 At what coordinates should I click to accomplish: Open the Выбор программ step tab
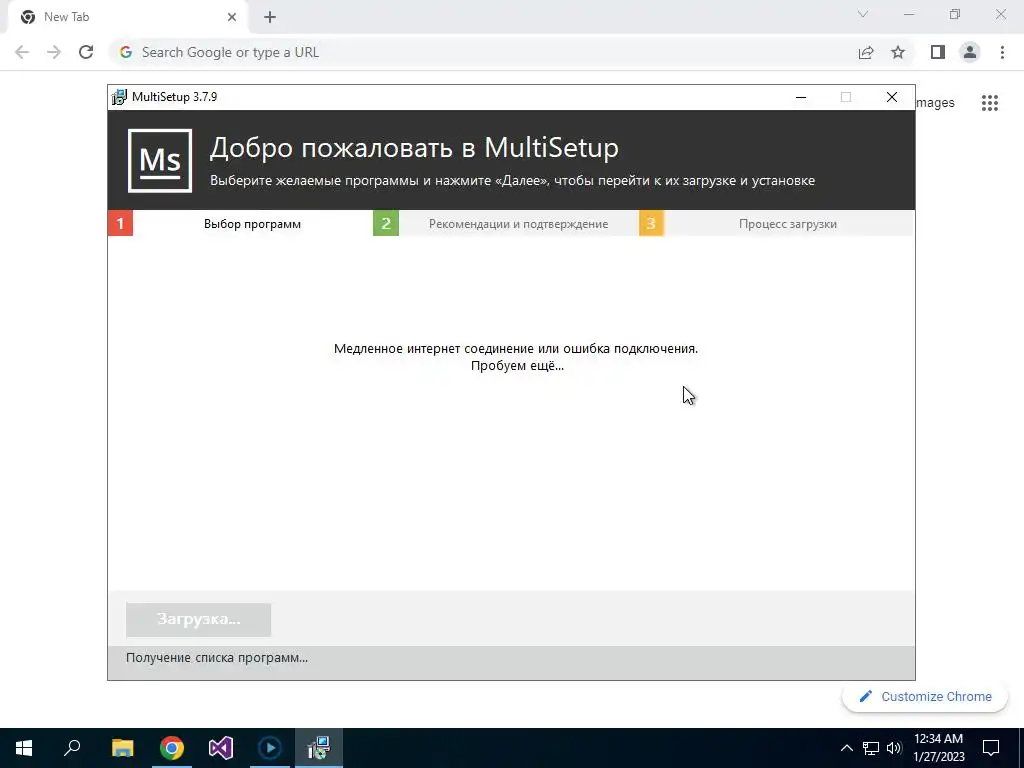point(252,223)
